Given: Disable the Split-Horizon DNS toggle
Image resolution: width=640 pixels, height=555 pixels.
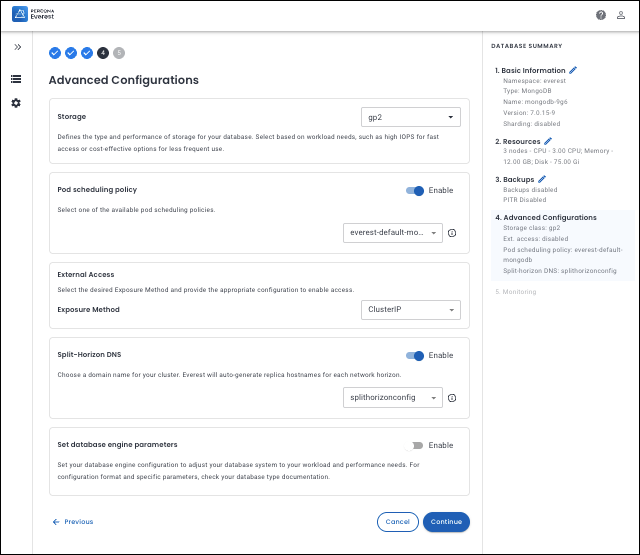Looking at the screenshot, I should coord(414,355).
